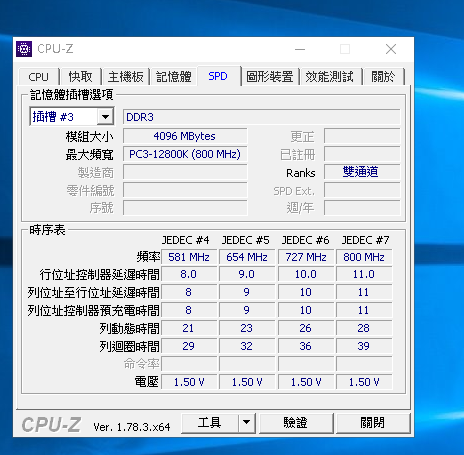The height and width of the screenshot is (455, 464).
Task: Click the empty 零件編號 field
Action: point(185,190)
